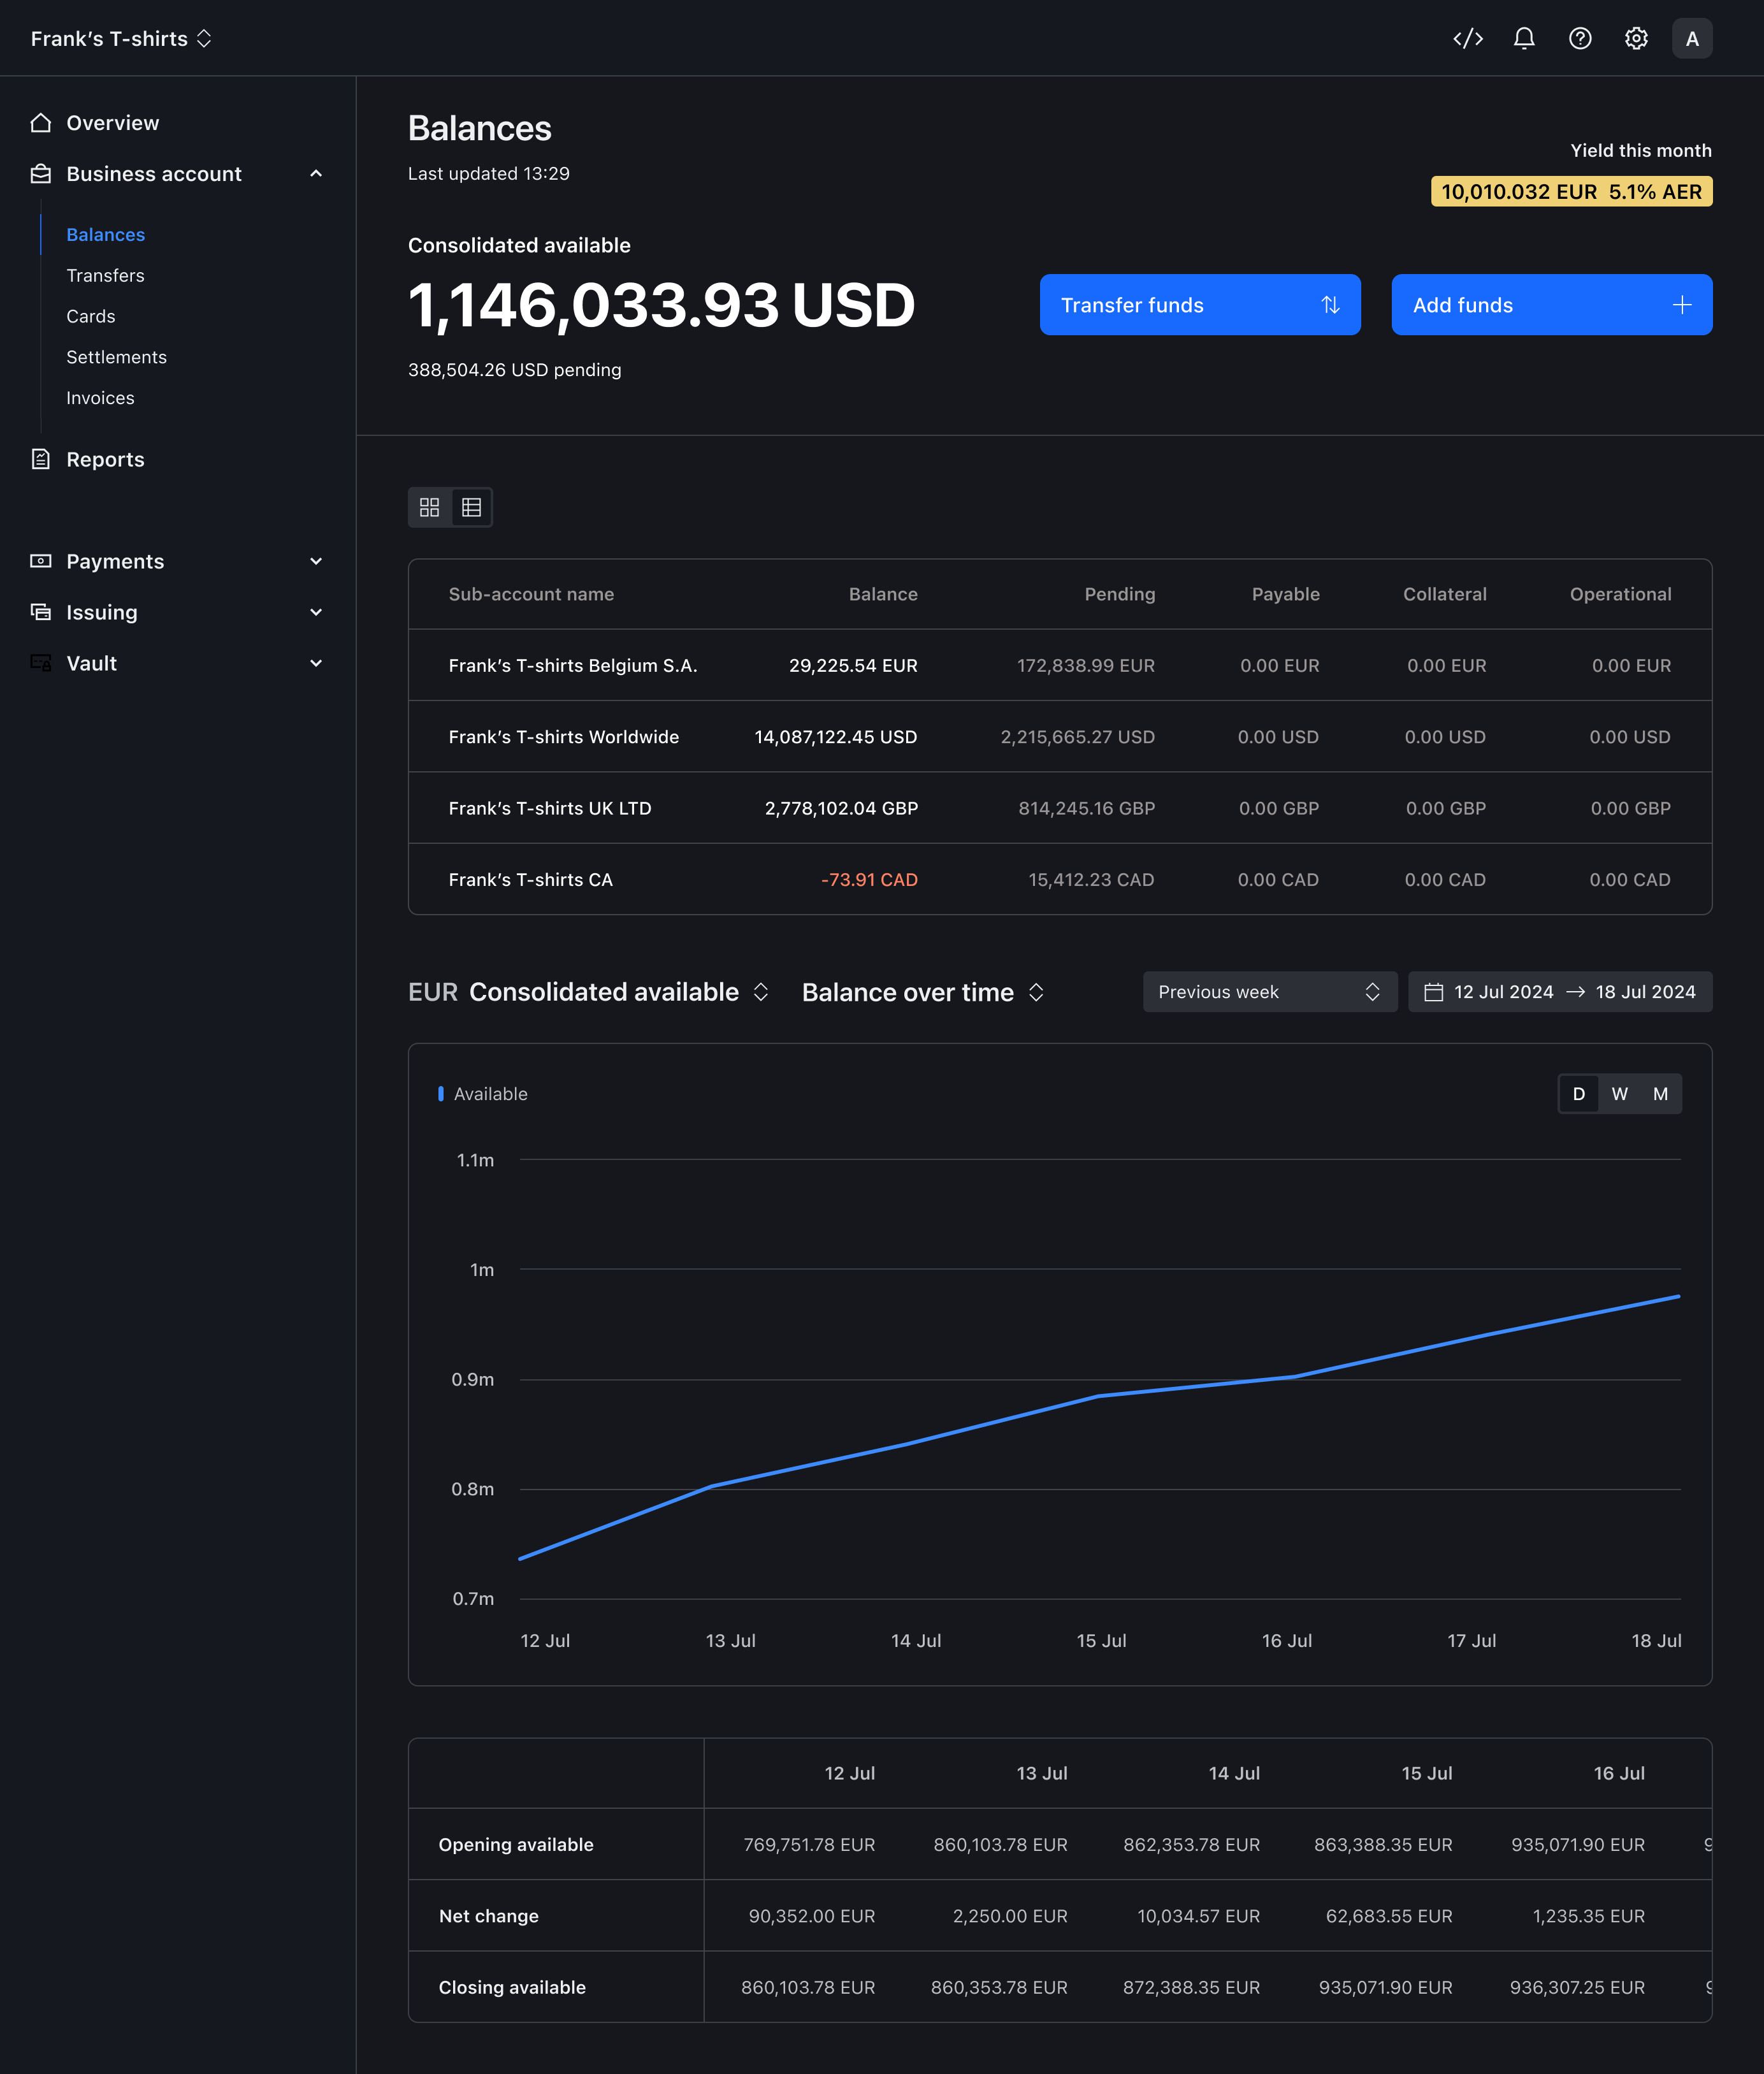The height and width of the screenshot is (2074, 1764).
Task: Click Add funds button
Action: coord(1551,305)
